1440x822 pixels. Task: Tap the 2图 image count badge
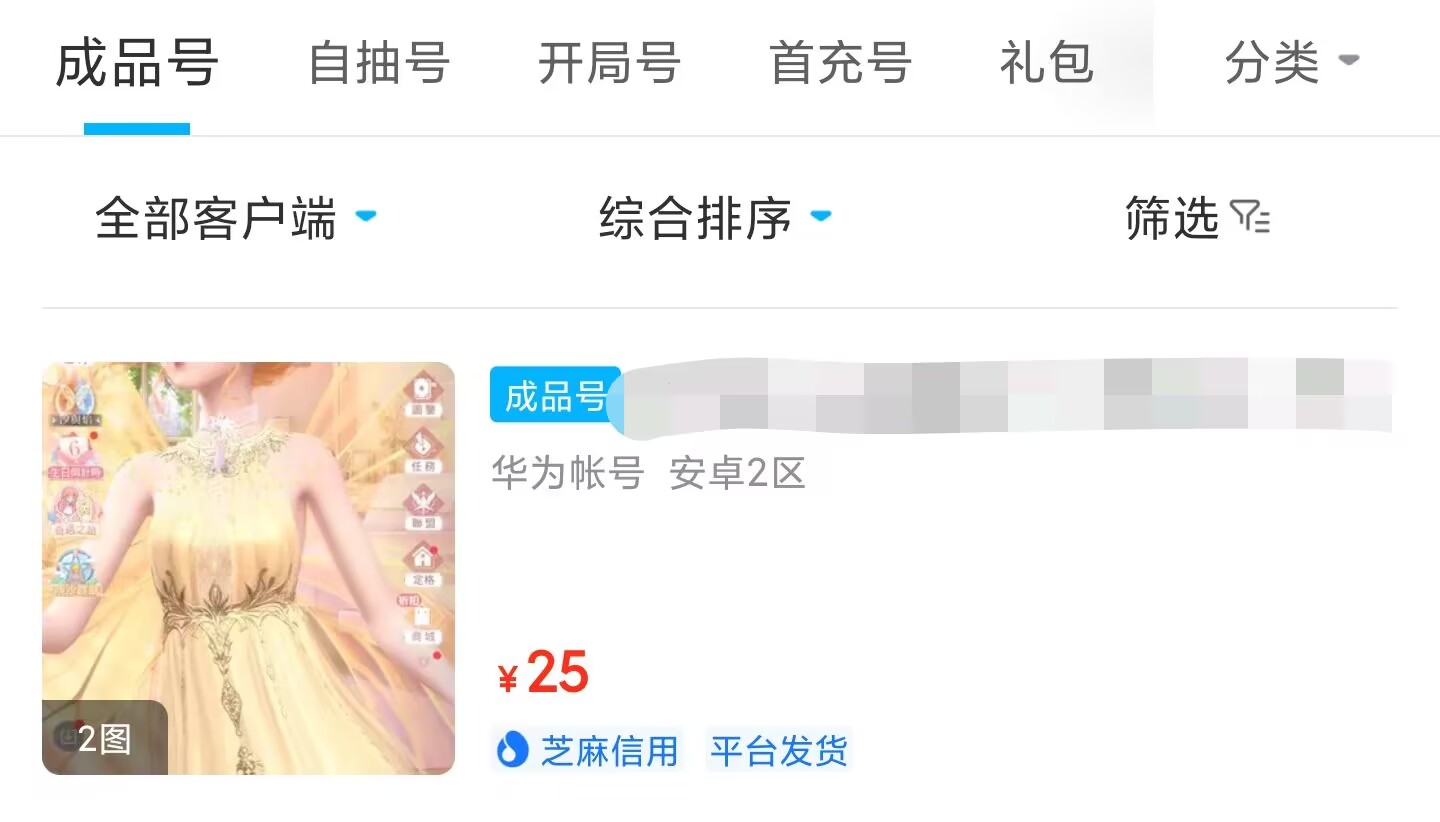coord(104,738)
